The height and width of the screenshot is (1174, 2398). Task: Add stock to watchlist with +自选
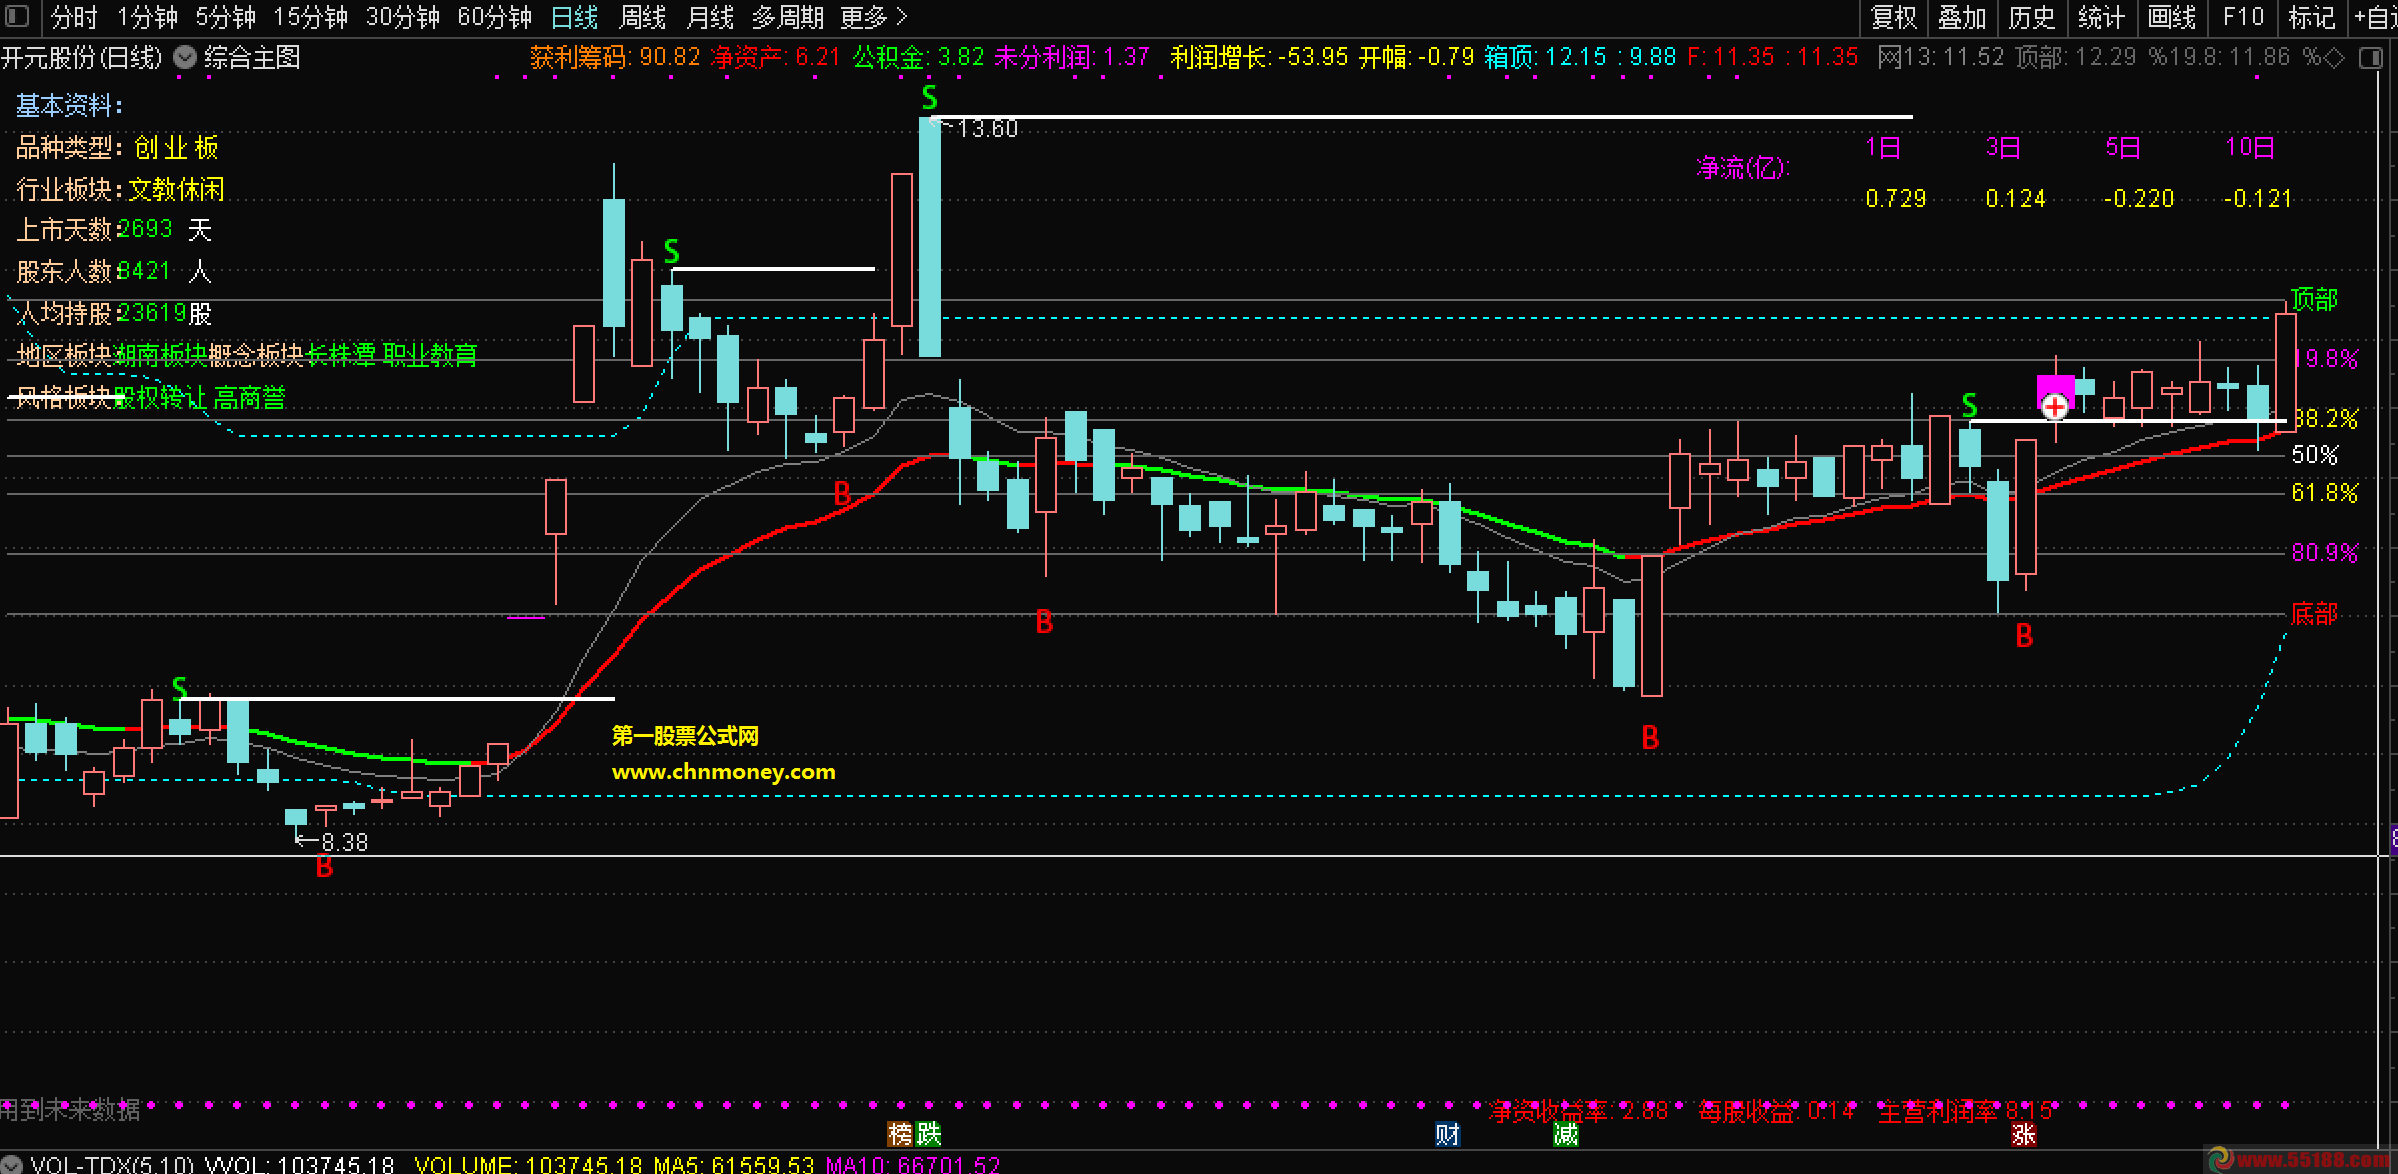(x=2376, y=17)
